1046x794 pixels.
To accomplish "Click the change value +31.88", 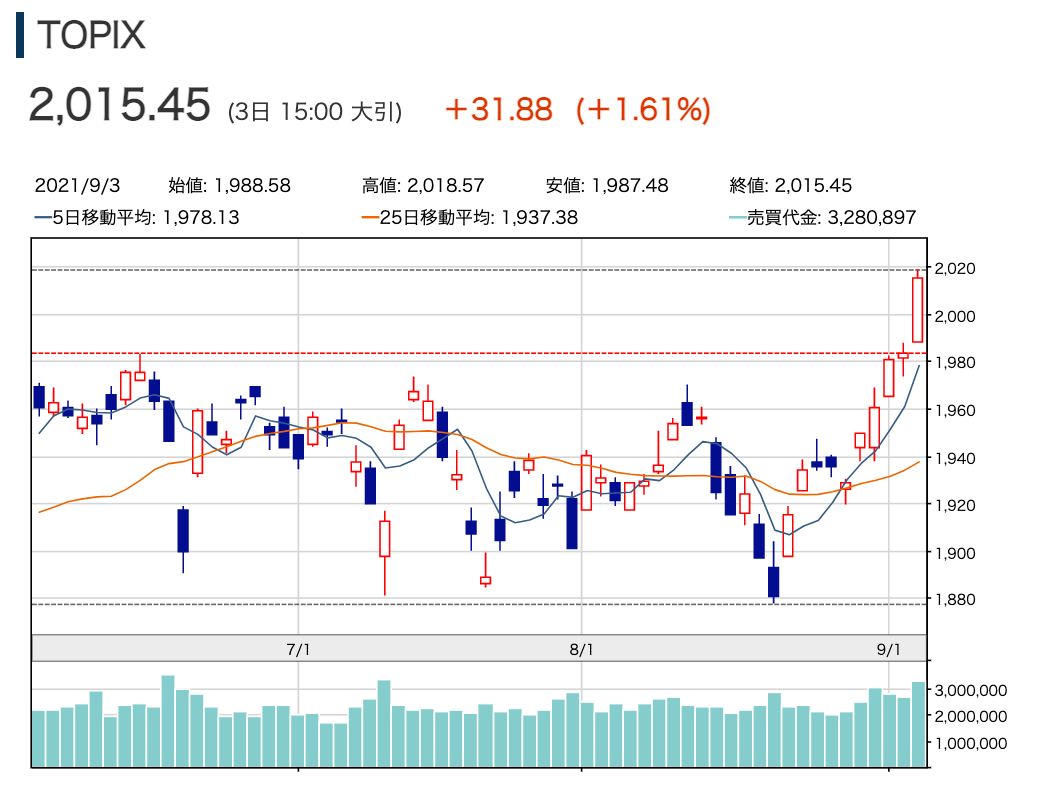I will (499, 109).
